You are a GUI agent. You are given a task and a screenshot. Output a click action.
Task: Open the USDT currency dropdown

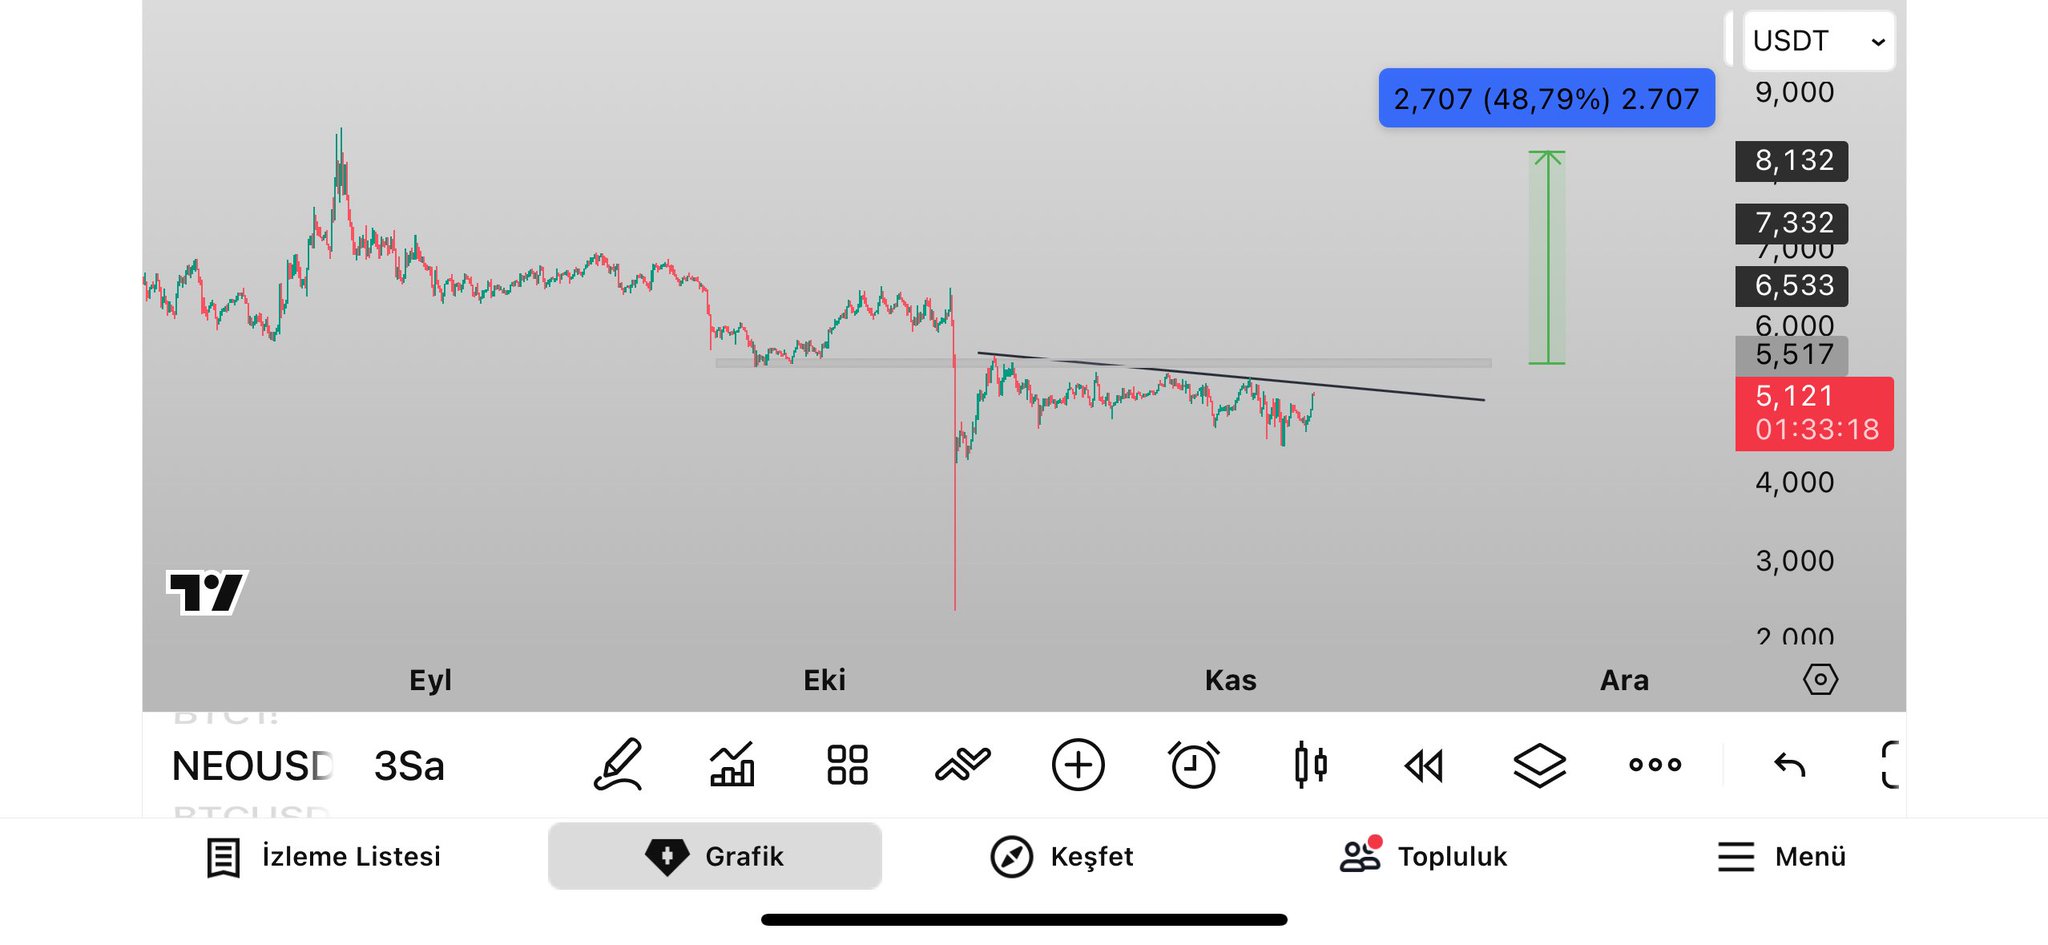click(x=1819, y=41)
